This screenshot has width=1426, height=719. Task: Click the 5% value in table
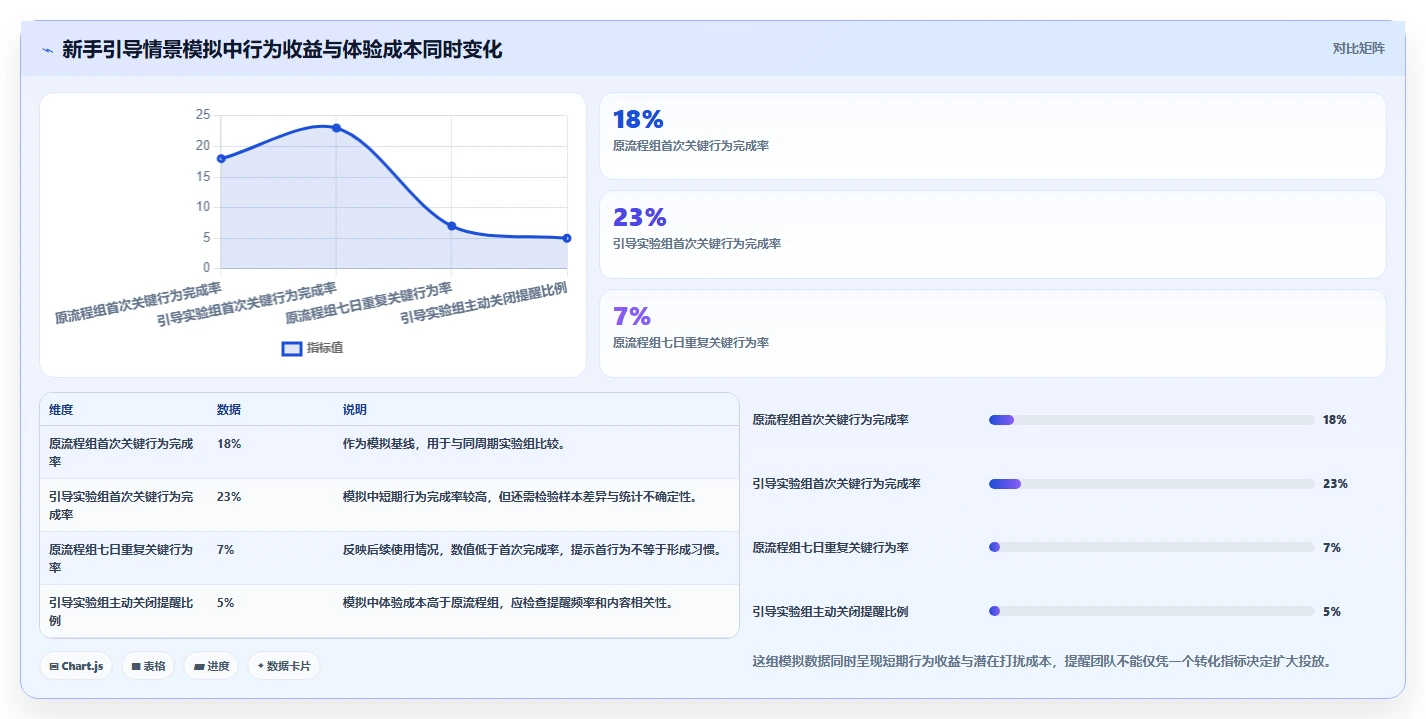pyautogui.click(x=226, y=602)
